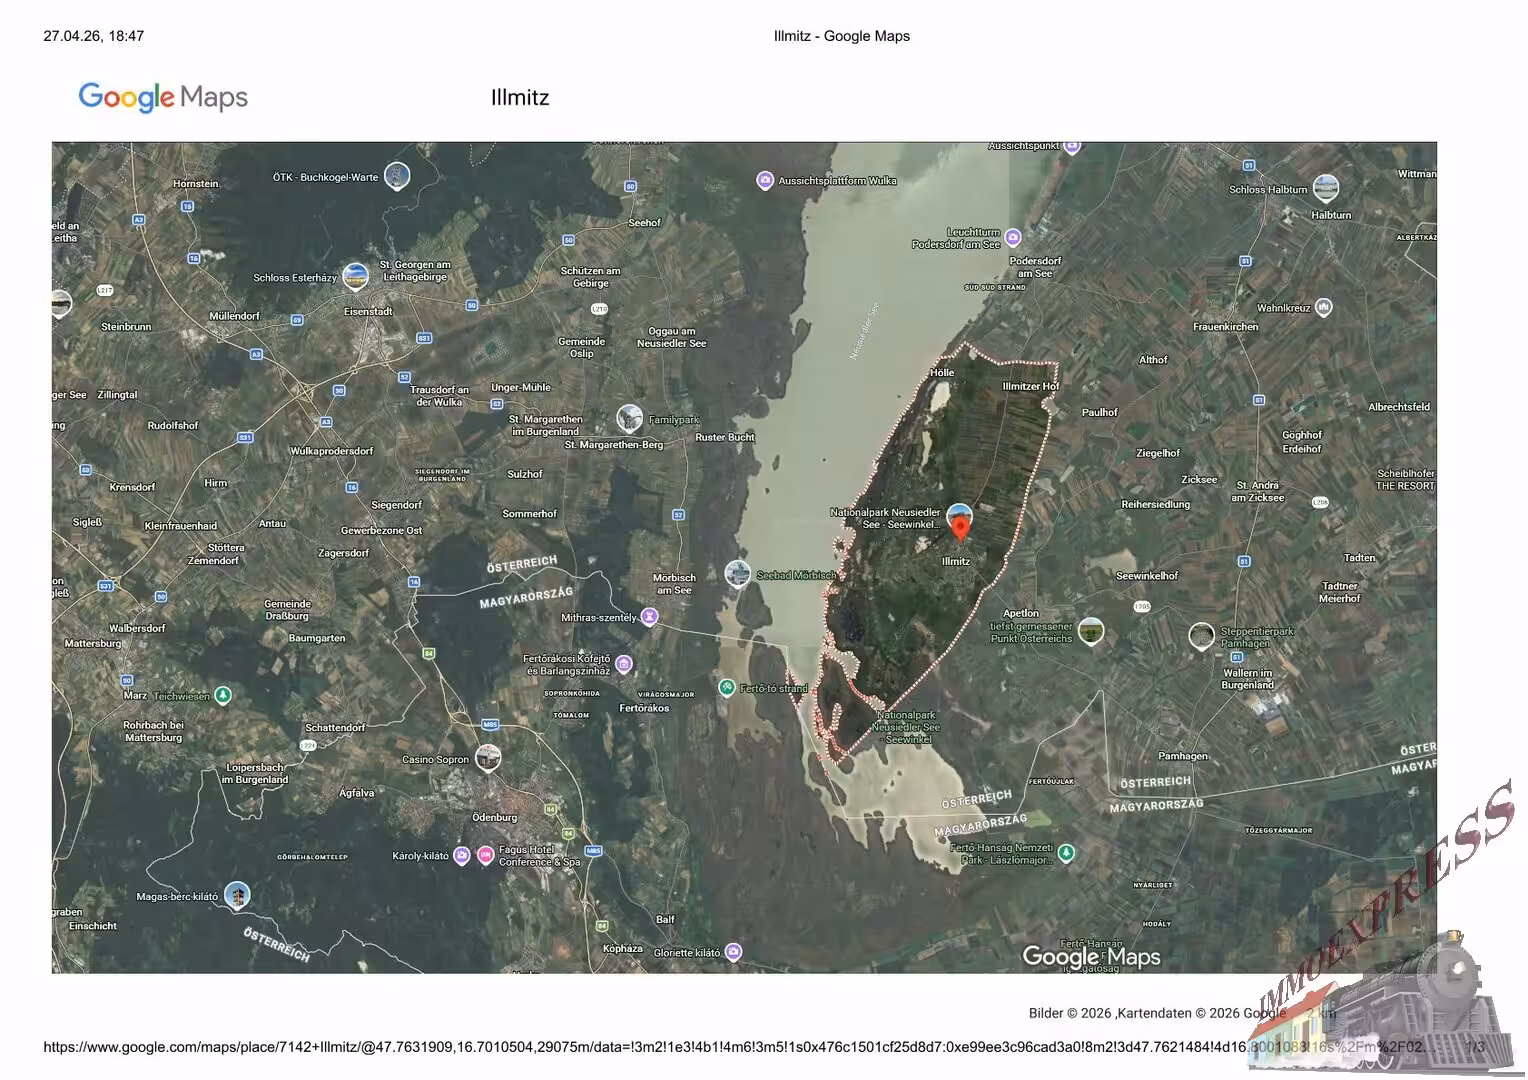Viewport: 1528px width, 1080px height.
Task: Select the Halbturn village label
Action: (x=1331, y=215)
